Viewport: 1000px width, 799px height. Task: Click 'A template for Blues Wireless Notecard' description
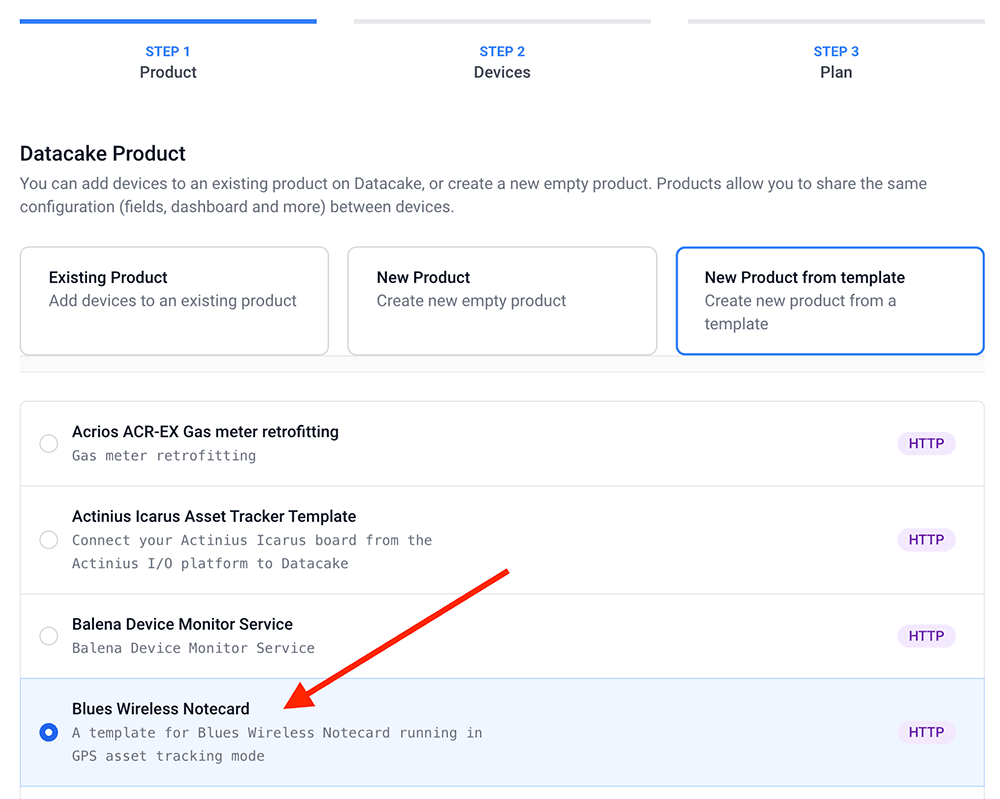pyautogui.click(x=277, y=744)
